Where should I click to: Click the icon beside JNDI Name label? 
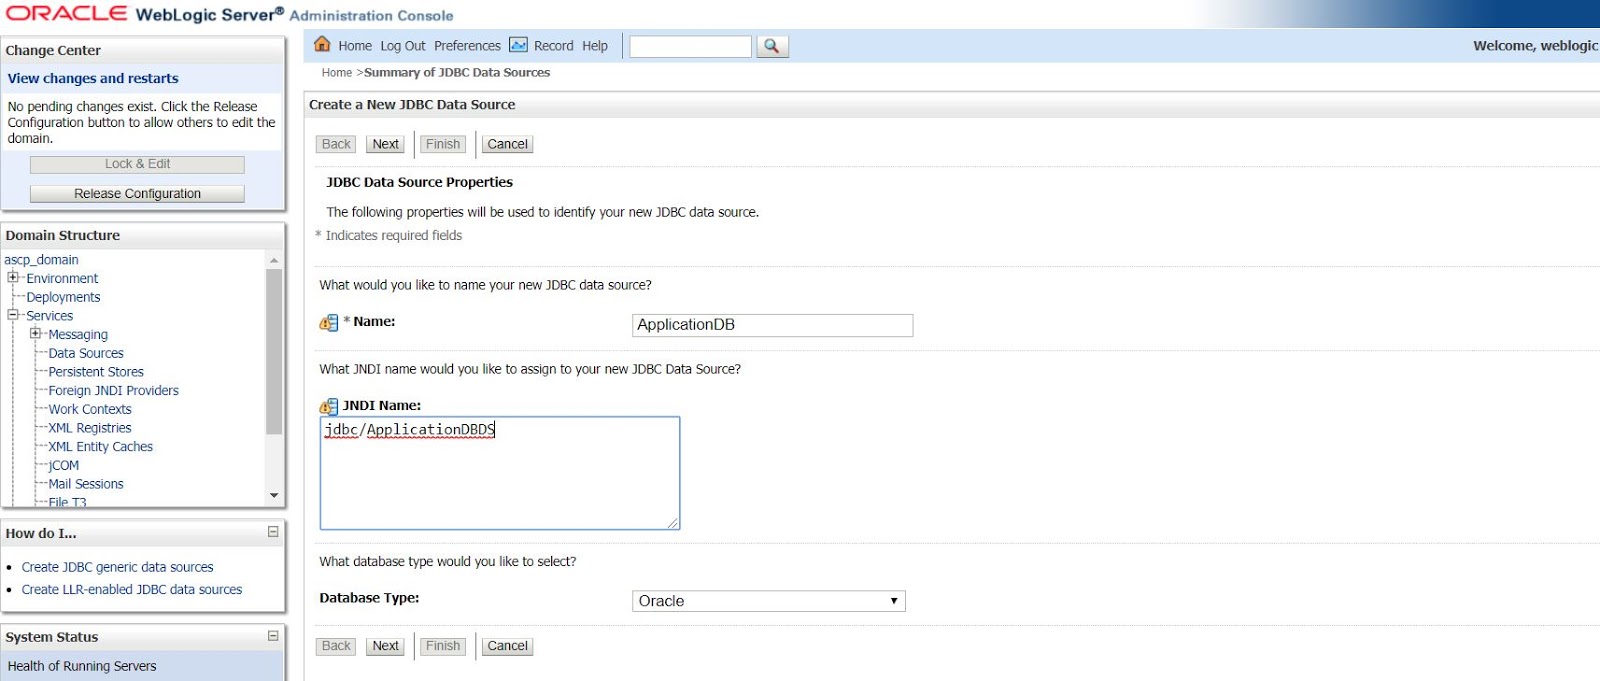(329, 406)
